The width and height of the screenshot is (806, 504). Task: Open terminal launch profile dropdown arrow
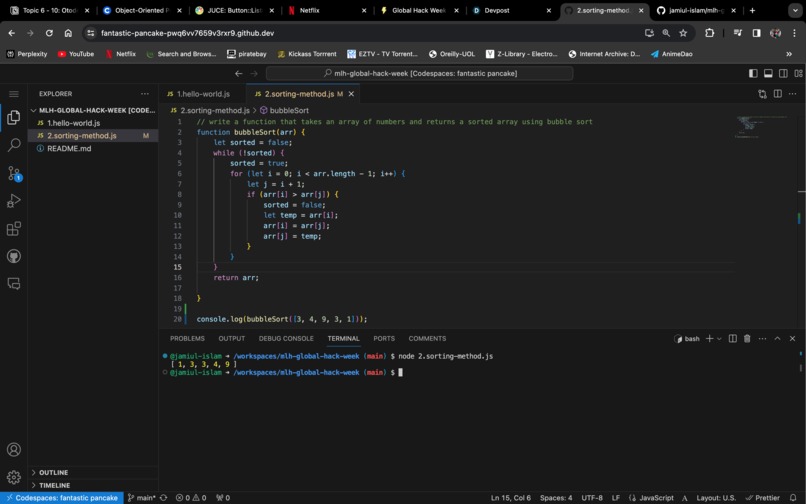719,338
